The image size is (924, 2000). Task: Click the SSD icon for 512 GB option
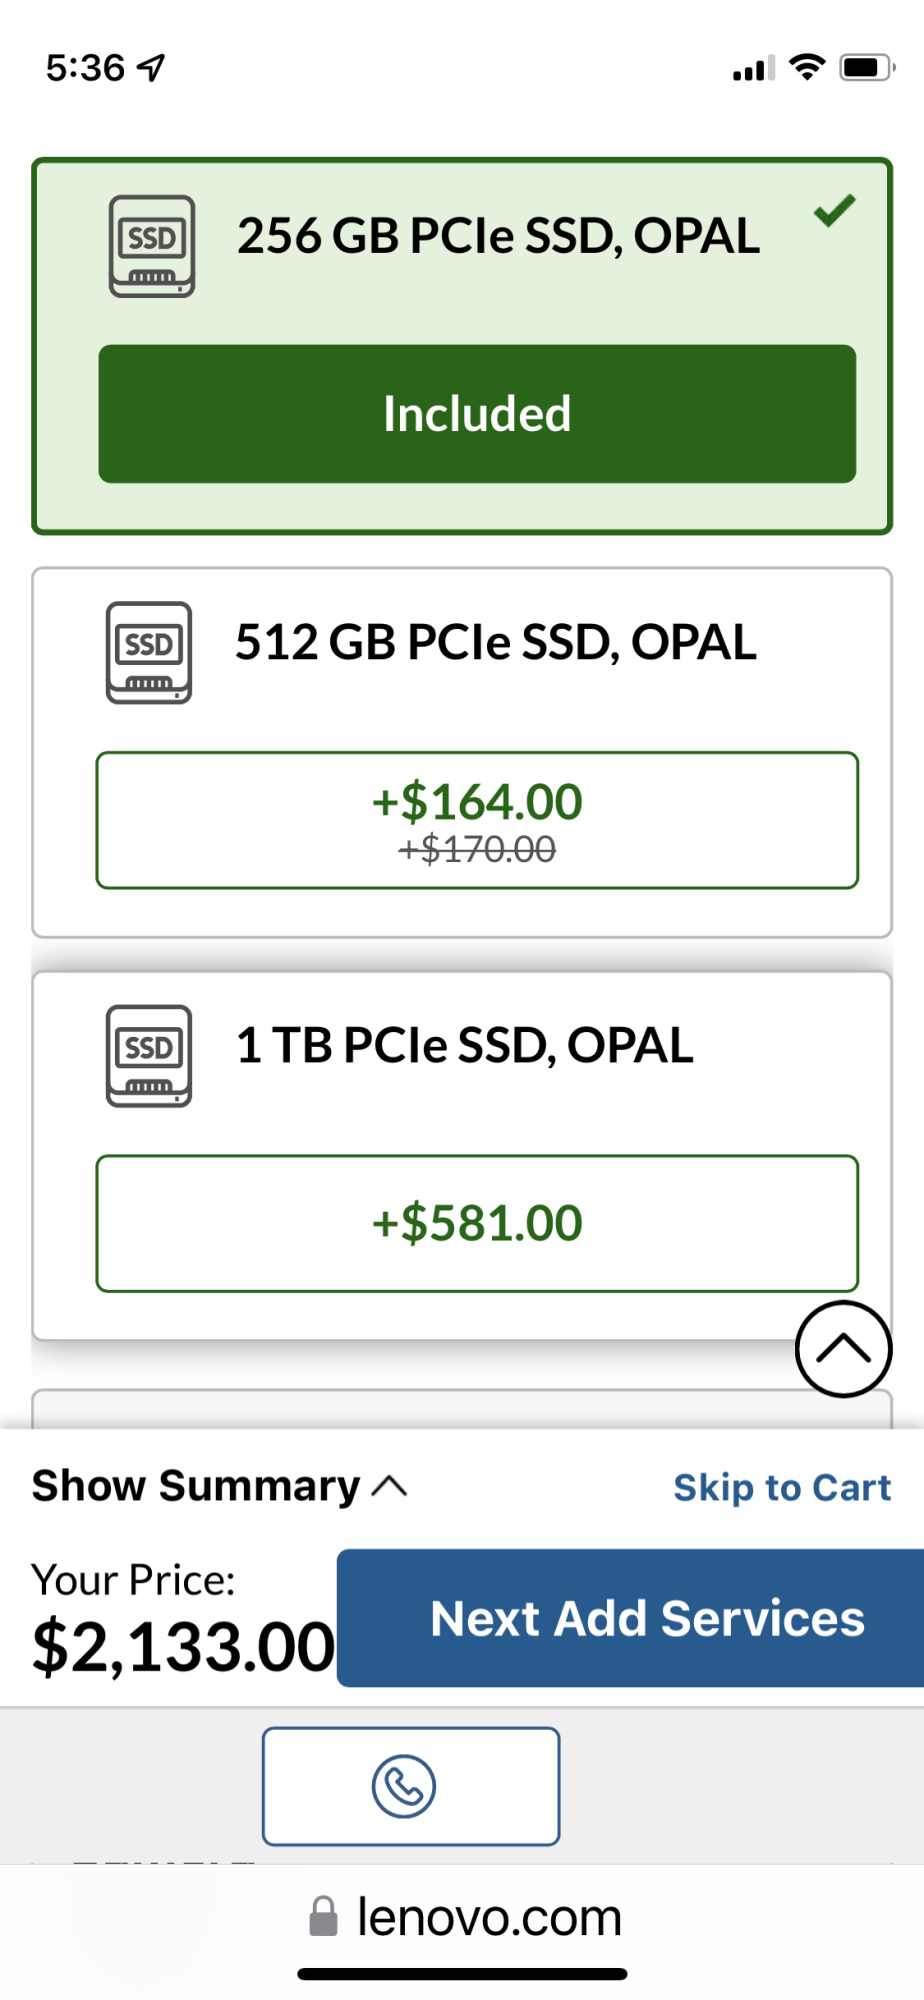click(149, 652)
